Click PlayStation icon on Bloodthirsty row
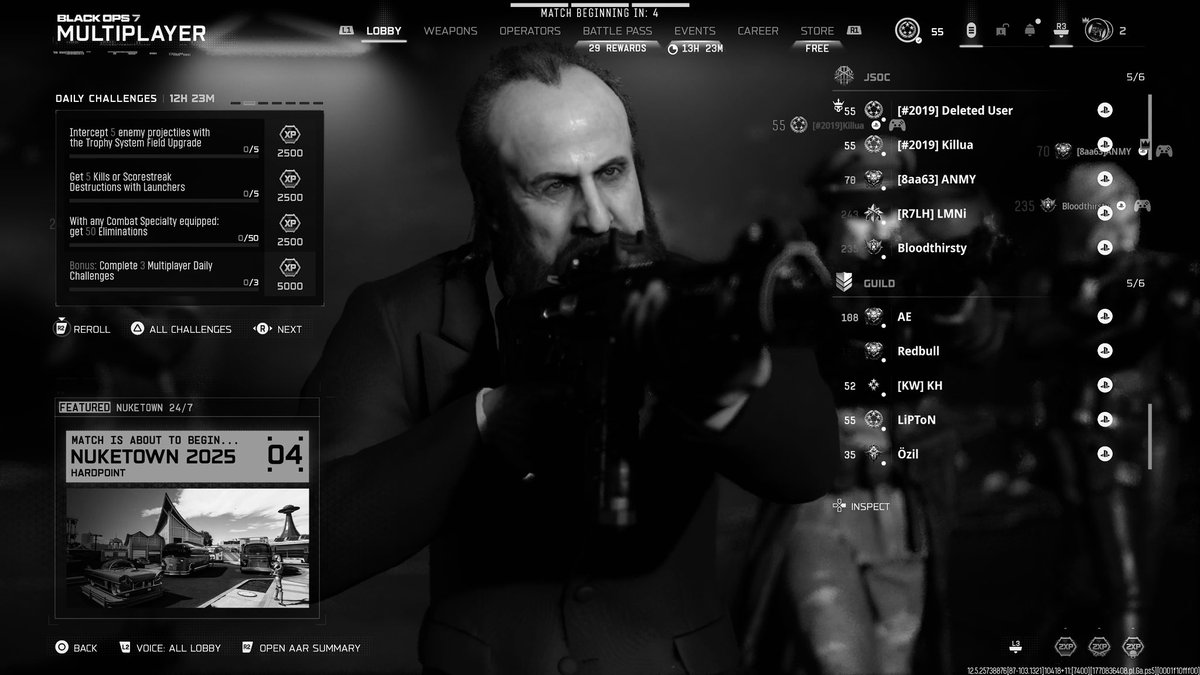This screenshot has width=1200, height=675. tap(1104, 247)
